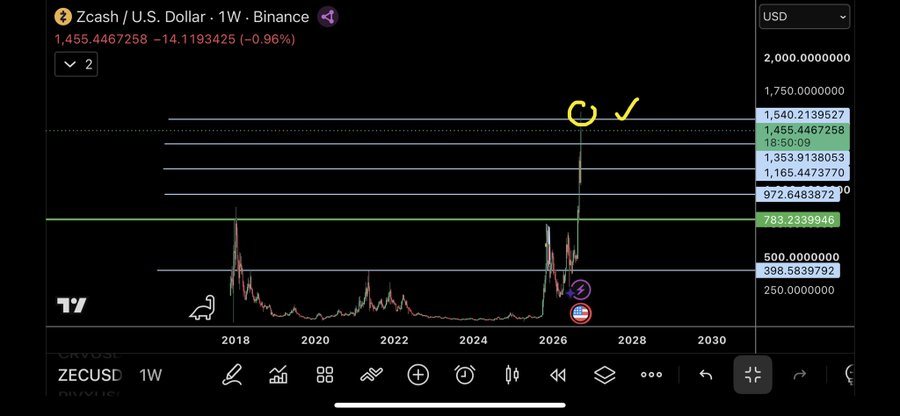Open the USD currency dropdown

point(804,17)
